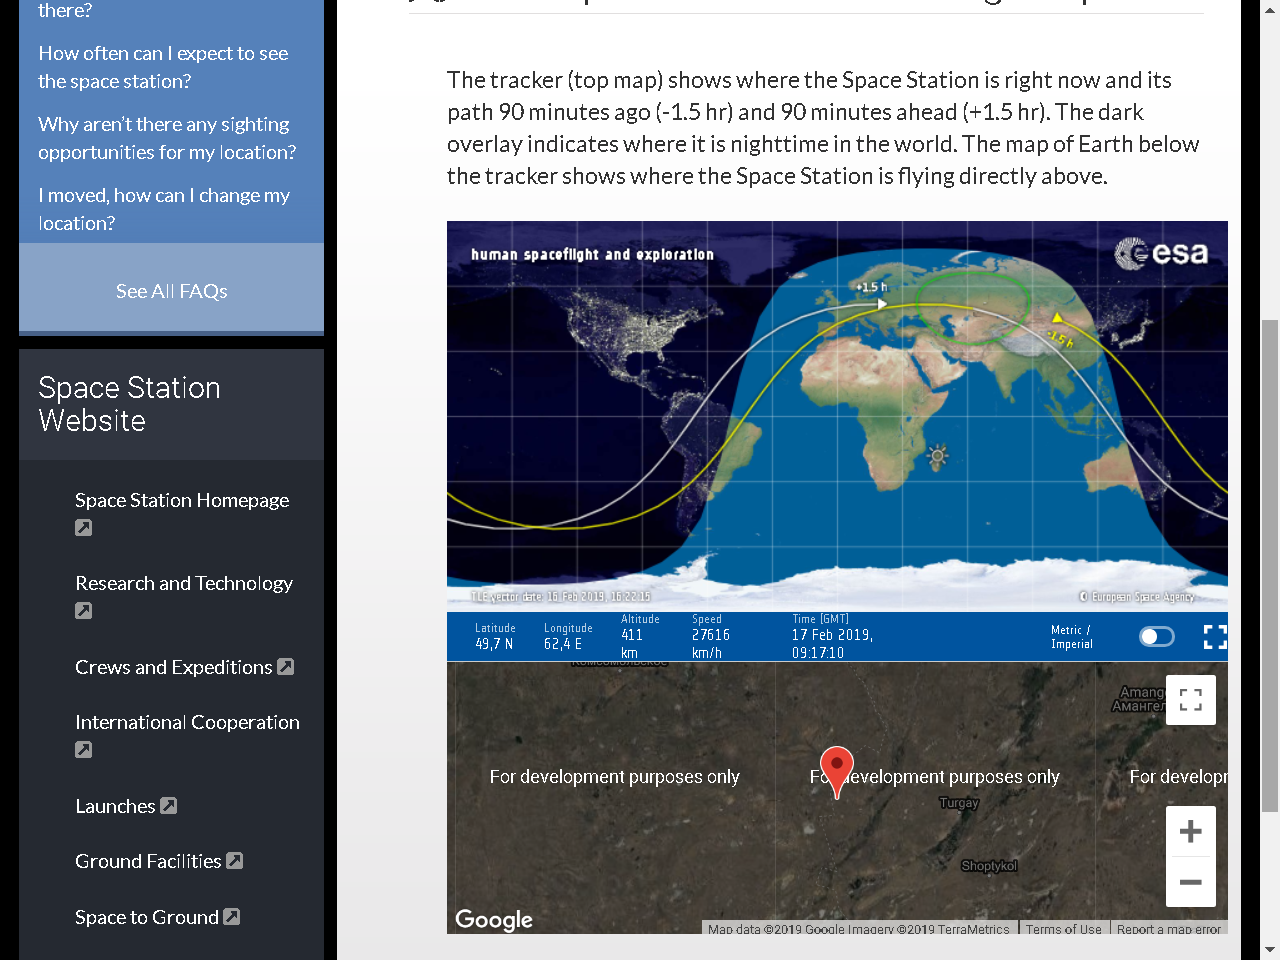The width and height of the screenshot is (1280, 960).
Task: Open the Google map in fullscreen view
Action: pyautogui.click(x=1191, y=700)
